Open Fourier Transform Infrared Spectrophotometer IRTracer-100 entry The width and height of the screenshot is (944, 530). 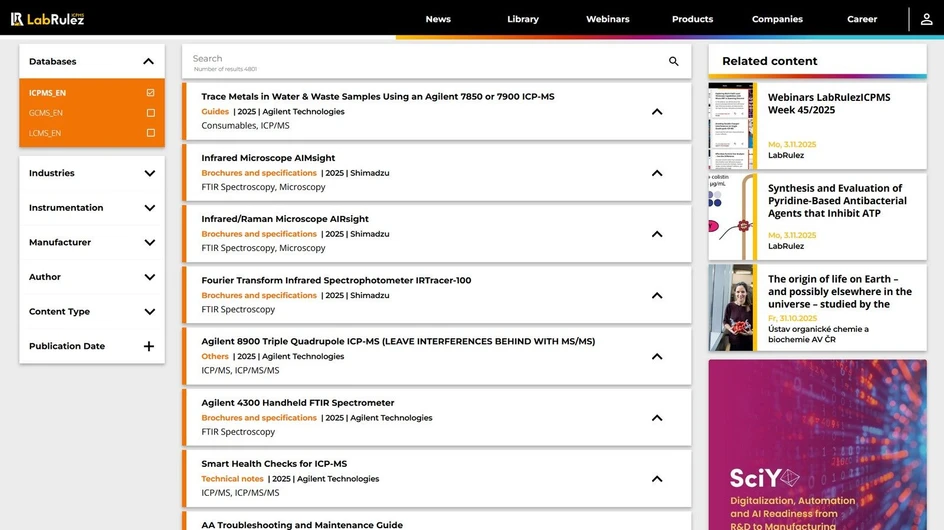[336, 281]
